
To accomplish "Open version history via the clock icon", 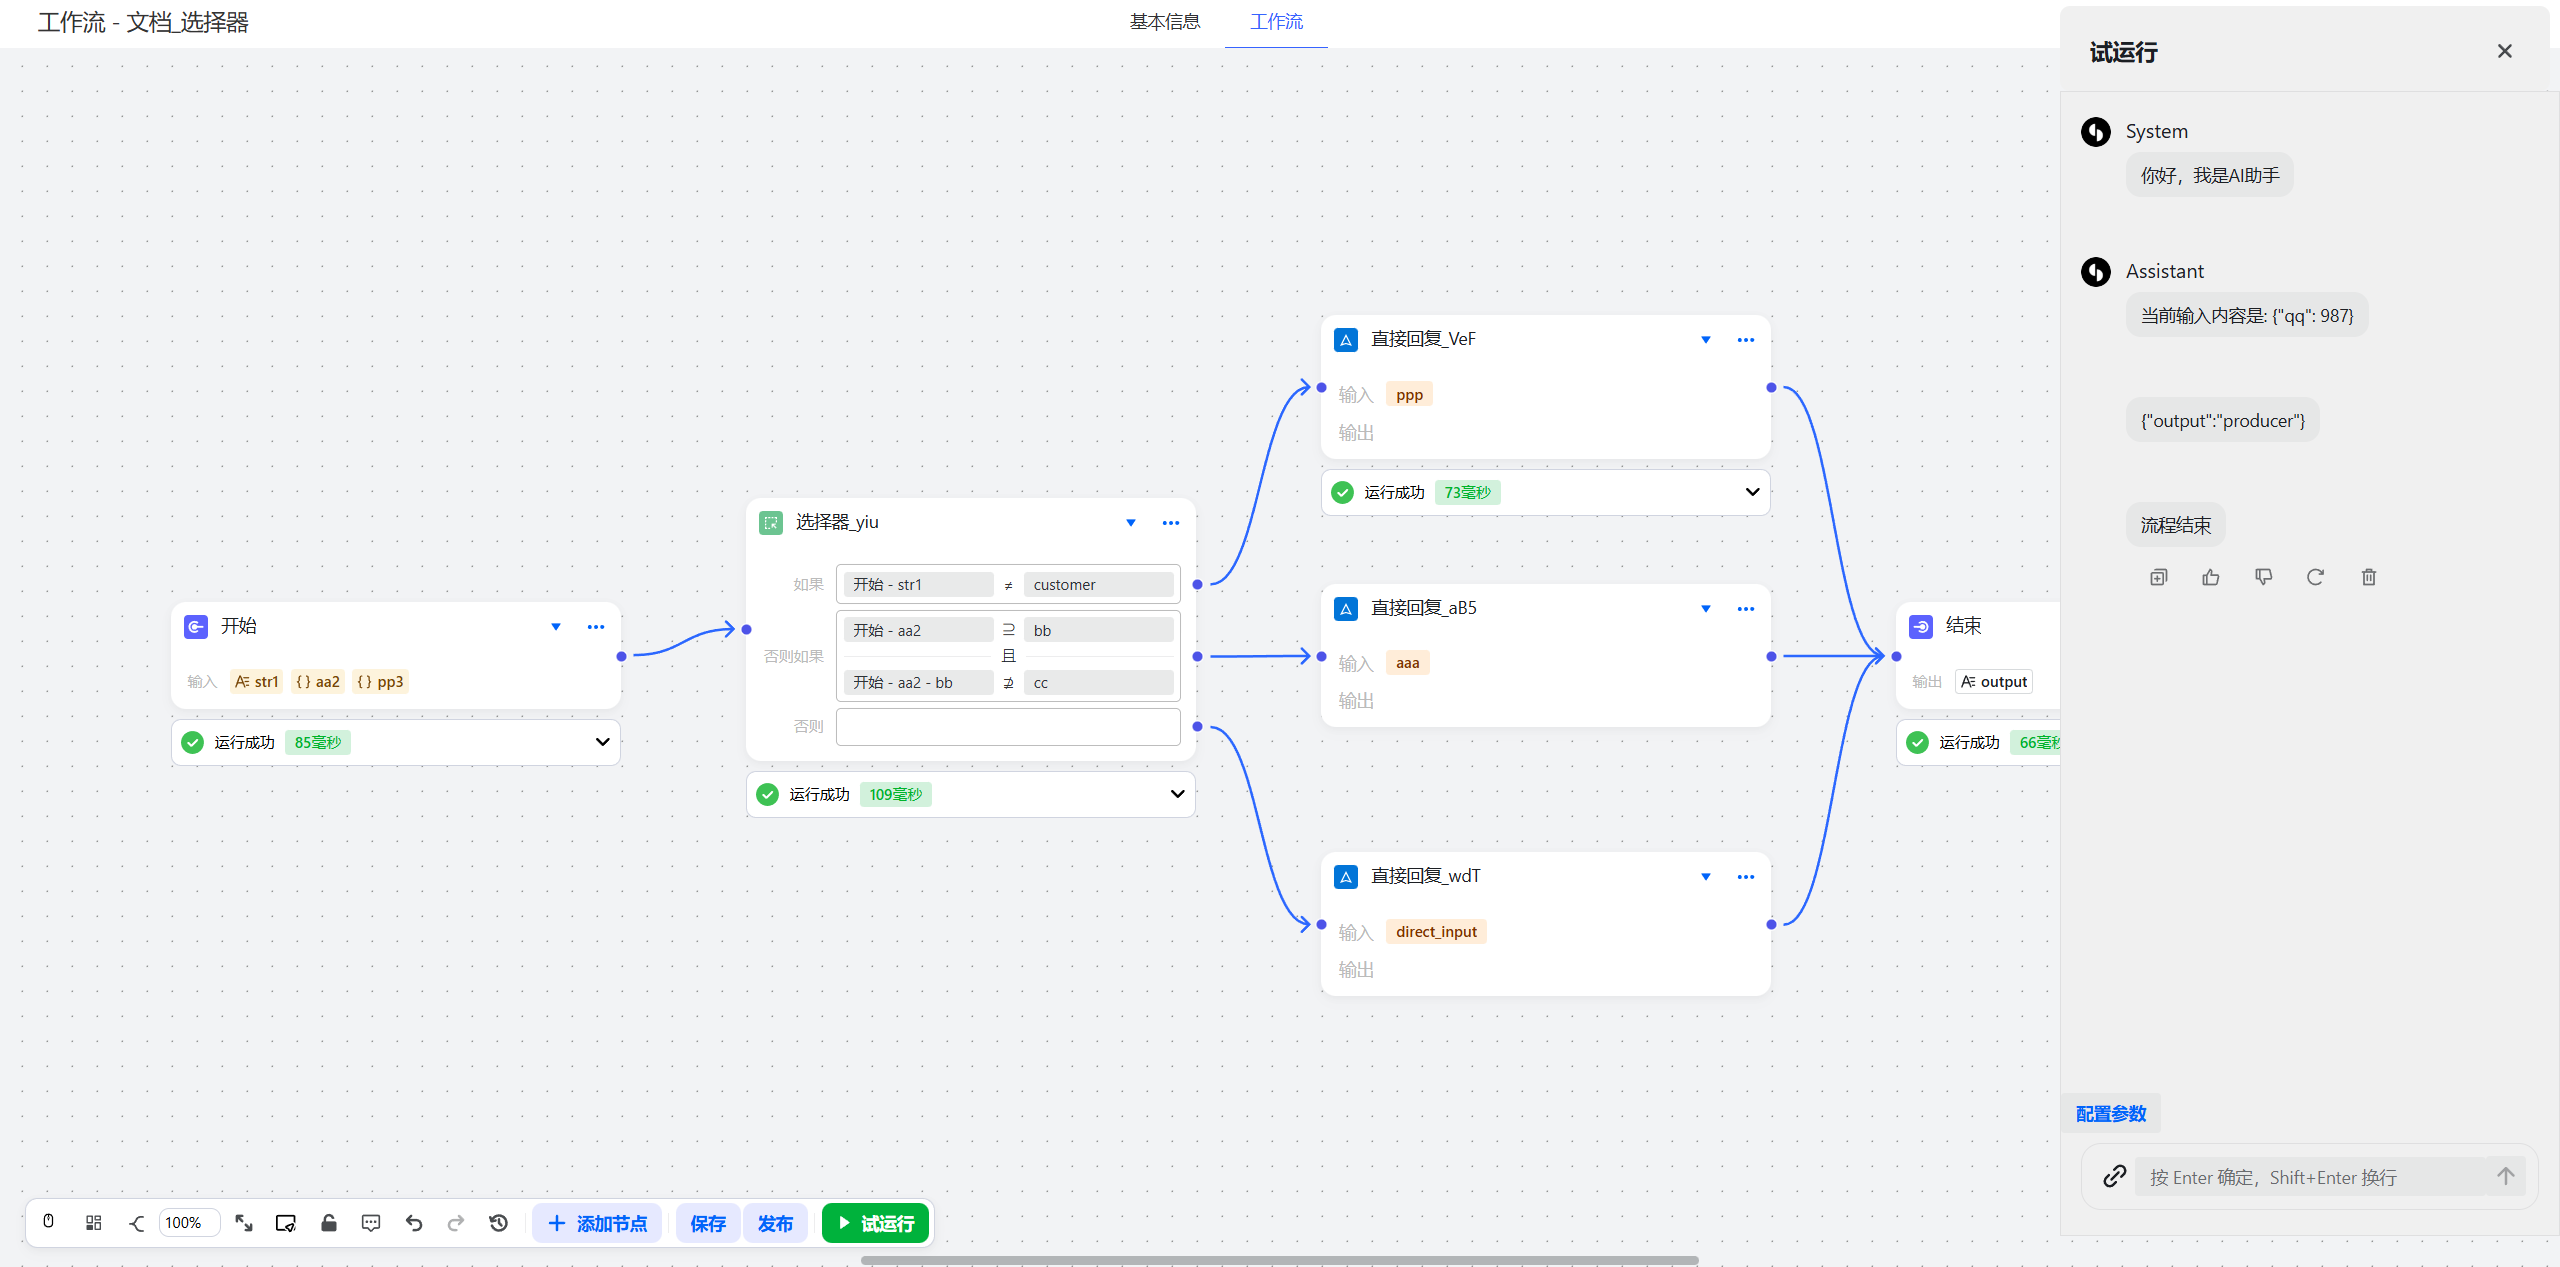I will [498, 1222].
